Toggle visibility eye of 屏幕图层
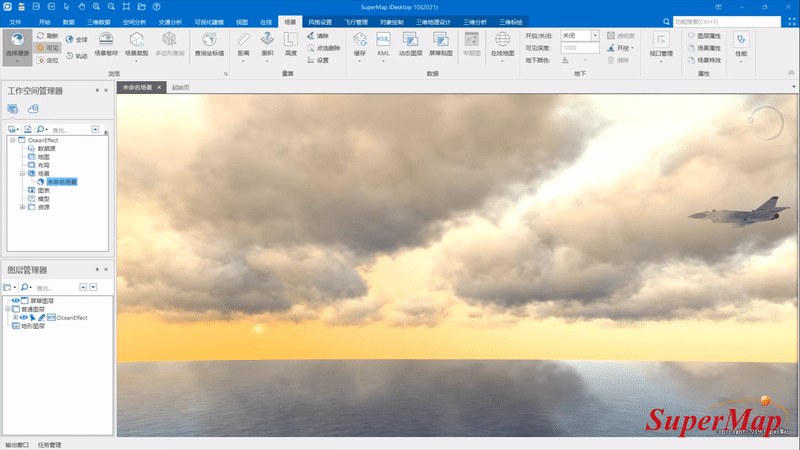The height and width of the screenshot is (450, 800). tap(15, 301)
